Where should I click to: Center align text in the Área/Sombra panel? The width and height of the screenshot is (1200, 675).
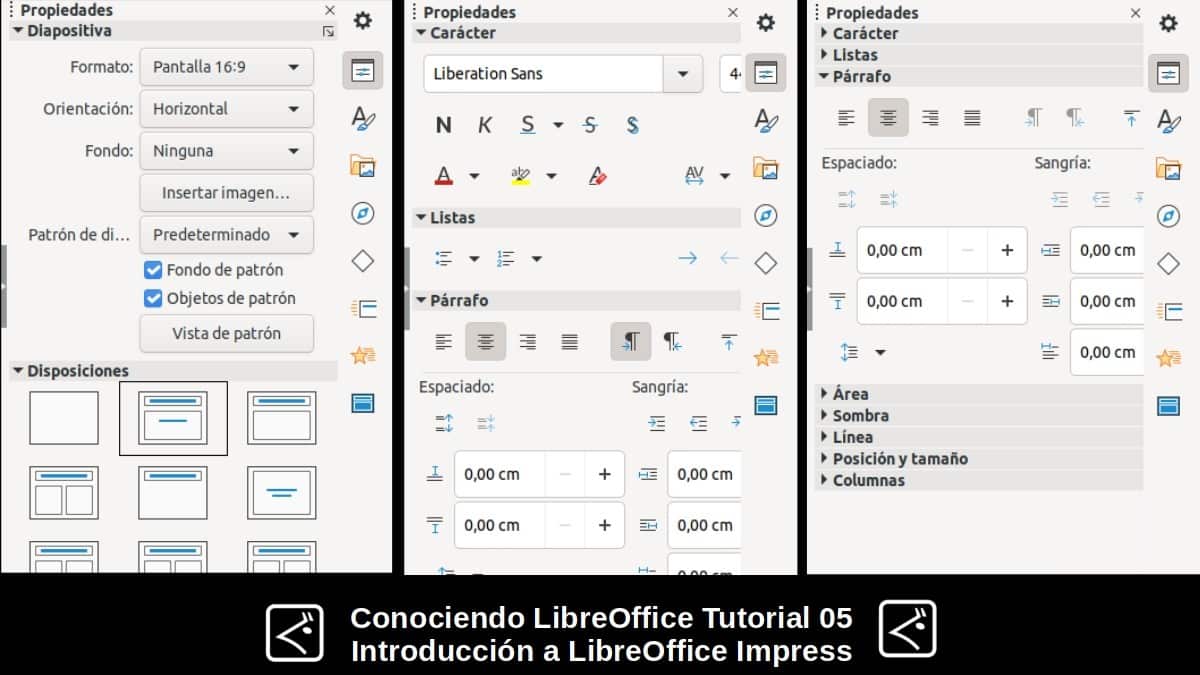click(888, 118)
